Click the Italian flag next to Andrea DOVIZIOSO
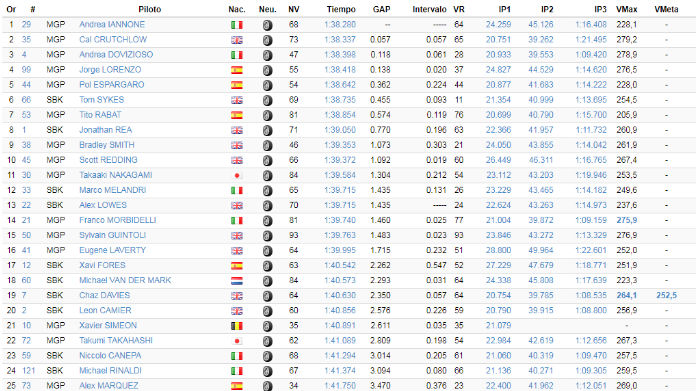 (237, 55)
